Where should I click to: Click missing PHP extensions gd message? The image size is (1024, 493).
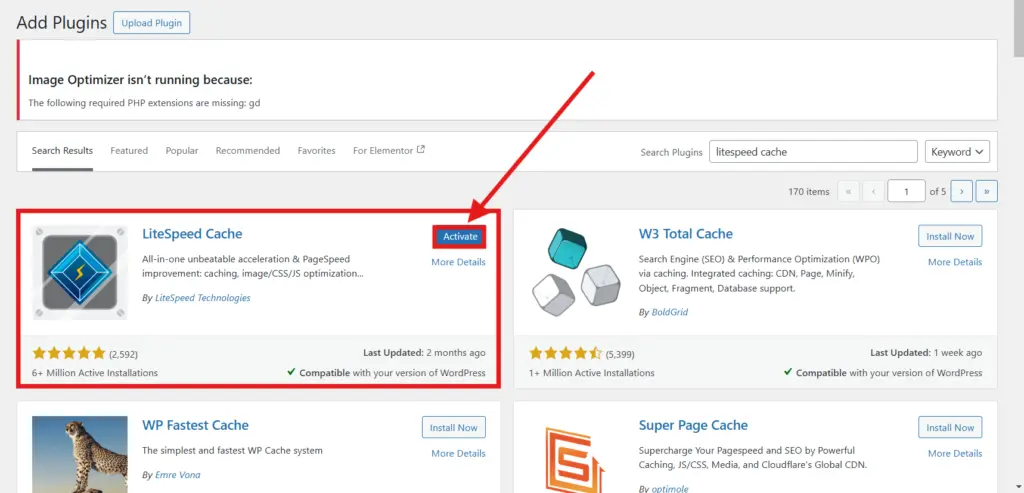144,103
